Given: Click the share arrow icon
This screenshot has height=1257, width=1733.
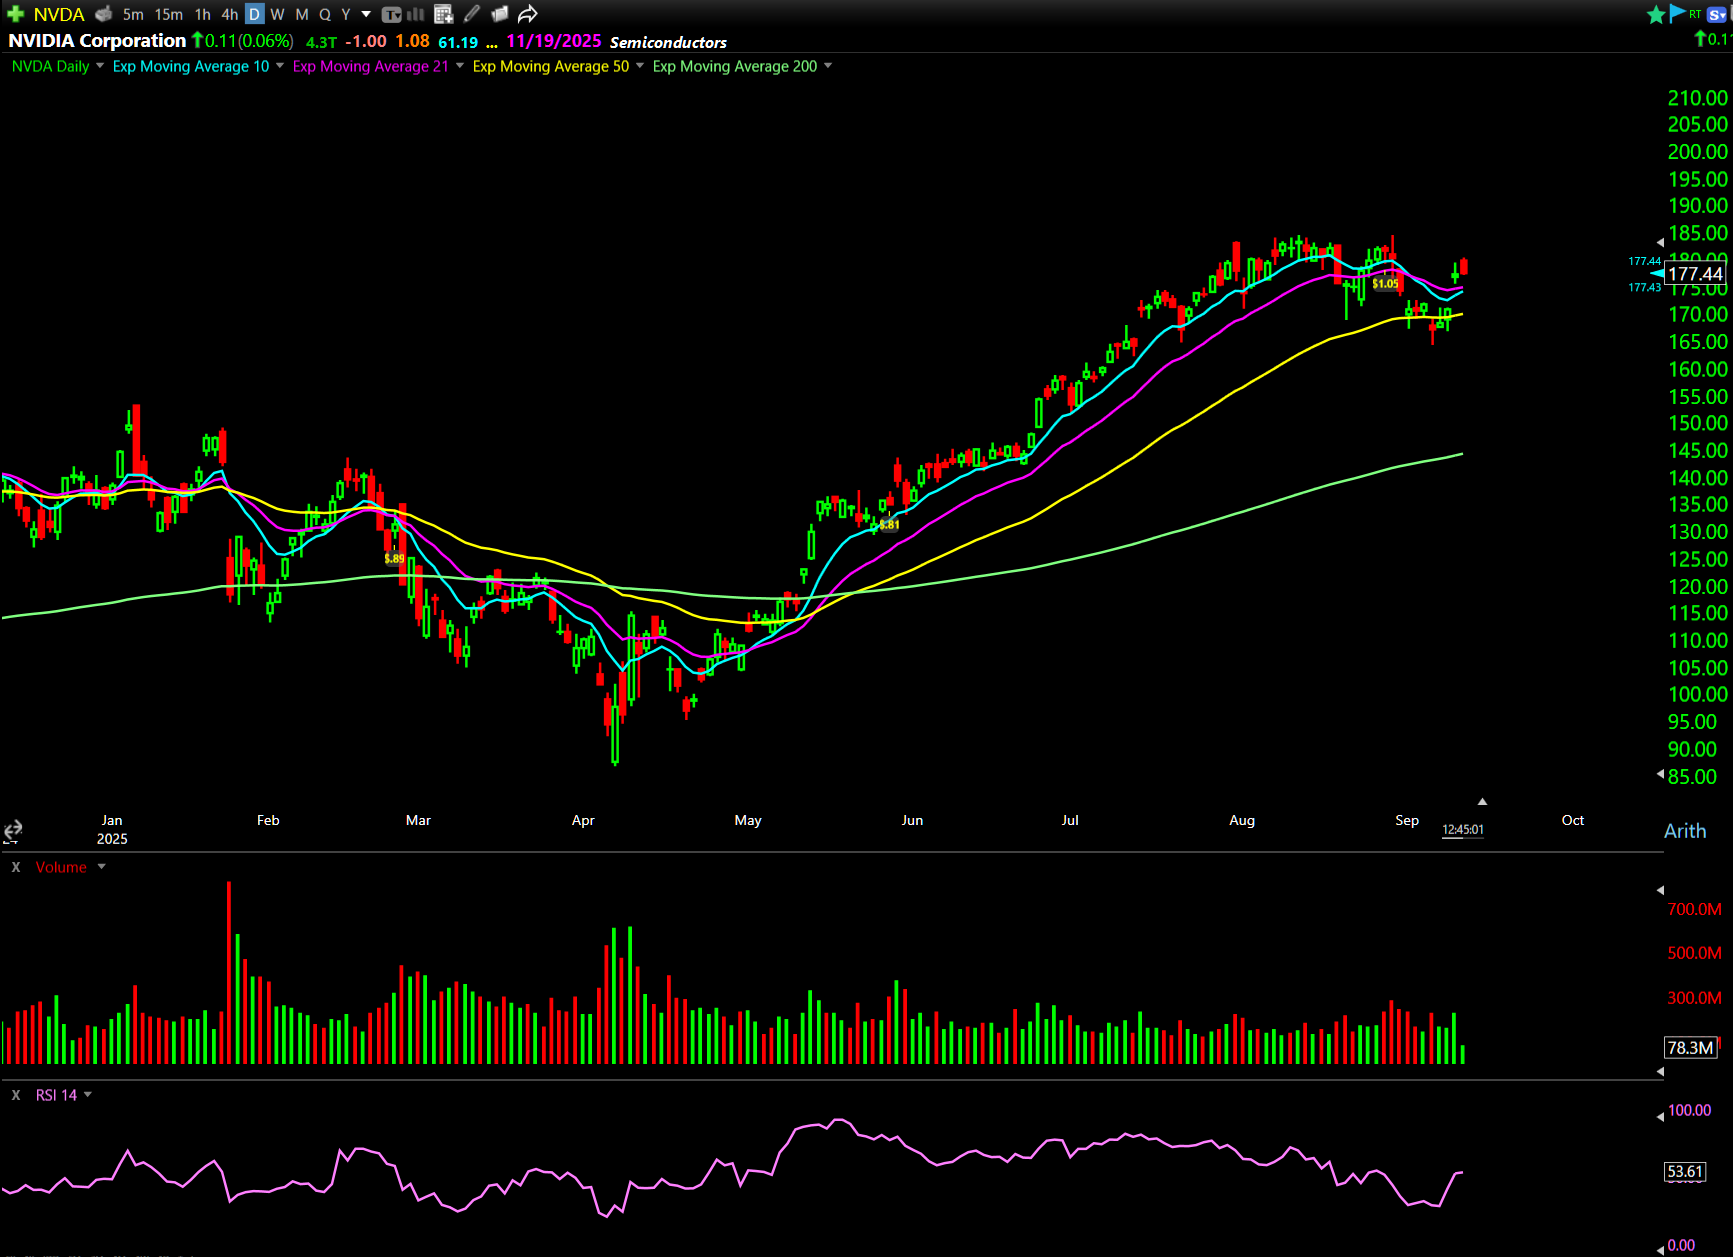Looking at the screenshot, I should coord(528,14).
